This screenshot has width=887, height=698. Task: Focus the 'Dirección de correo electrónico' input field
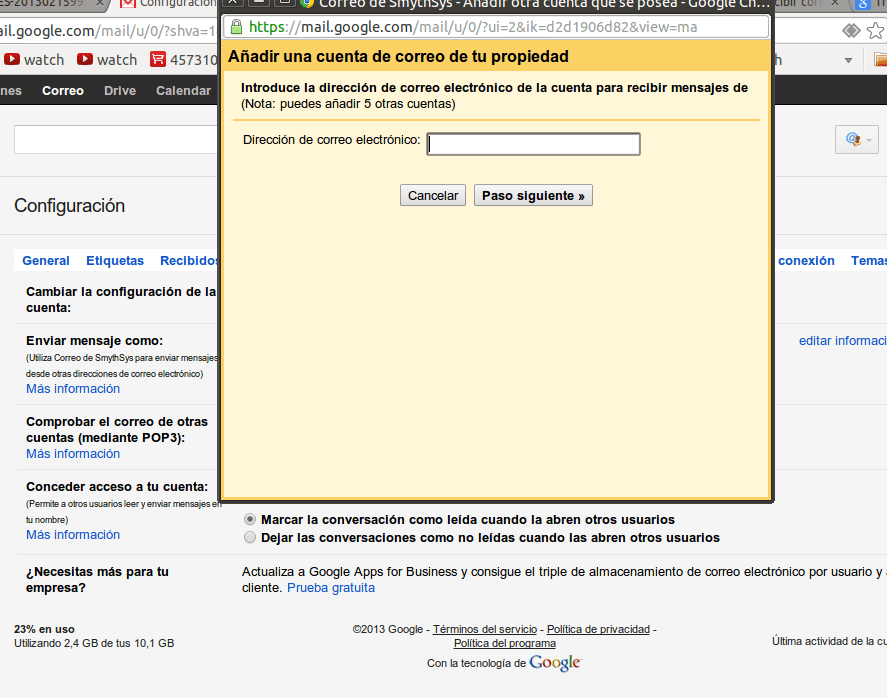(x=533, y=144)
